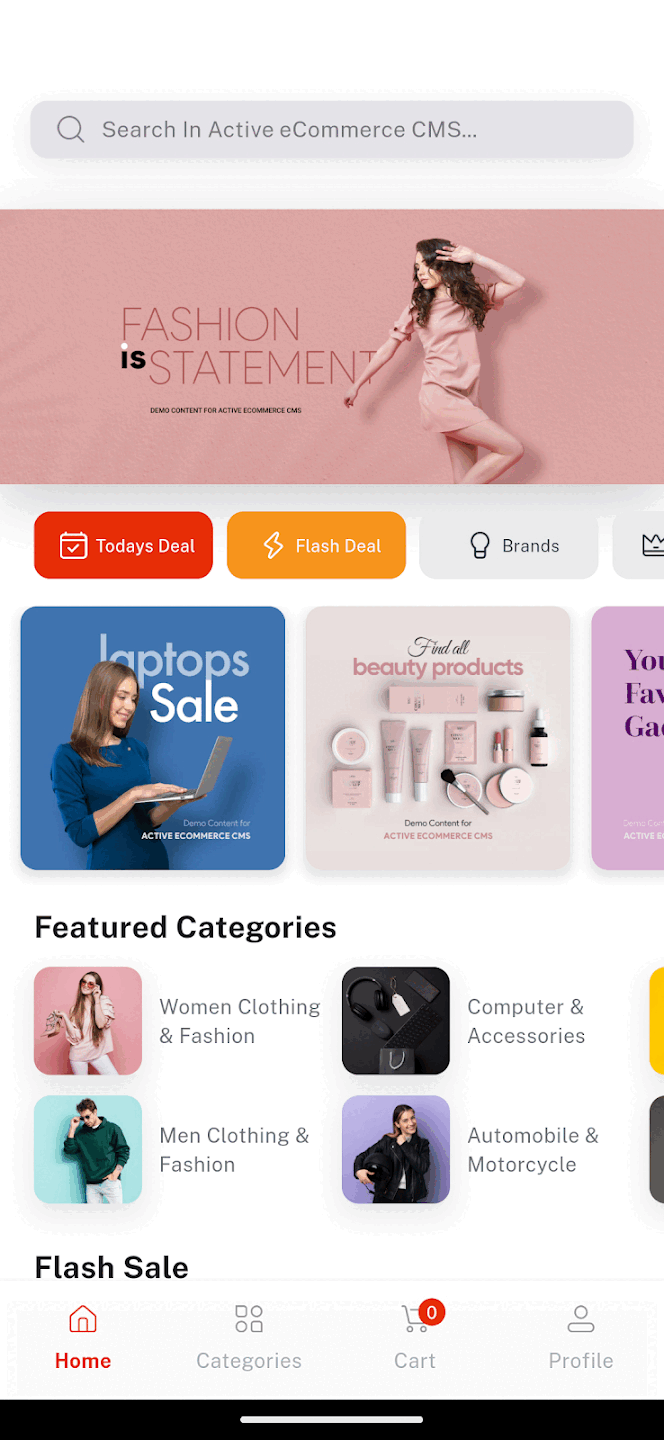Open the Todays Deal button
This screenshot has height=1440, width=664.
[124, 545]
